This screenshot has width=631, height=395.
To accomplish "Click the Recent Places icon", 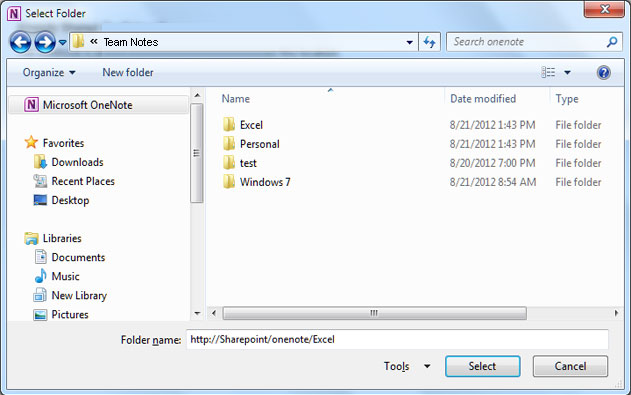I will click(40, 181).
